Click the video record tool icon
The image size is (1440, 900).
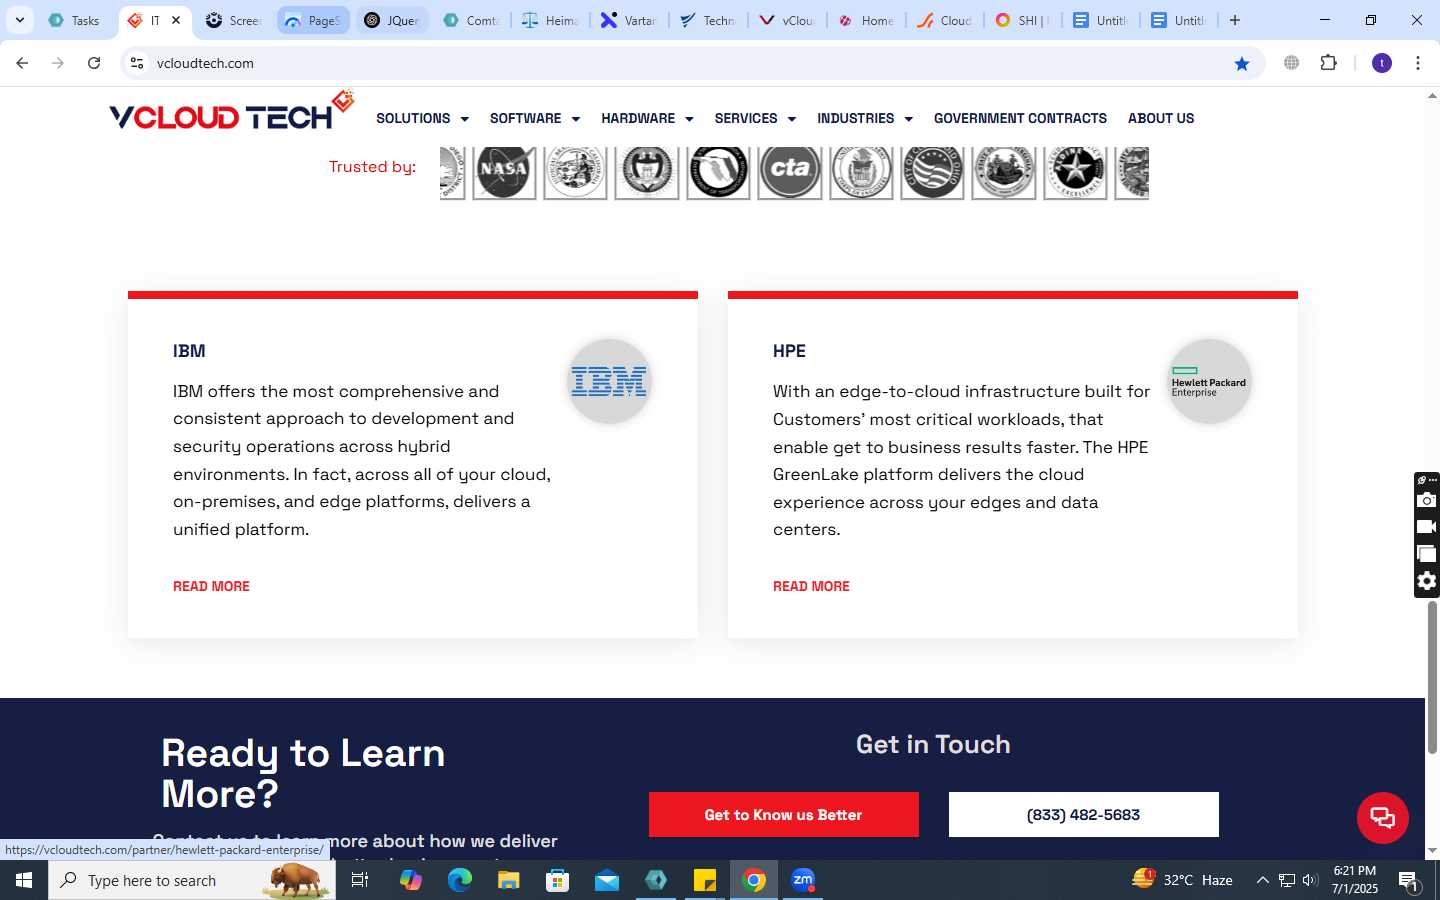tap(1427, 527)
